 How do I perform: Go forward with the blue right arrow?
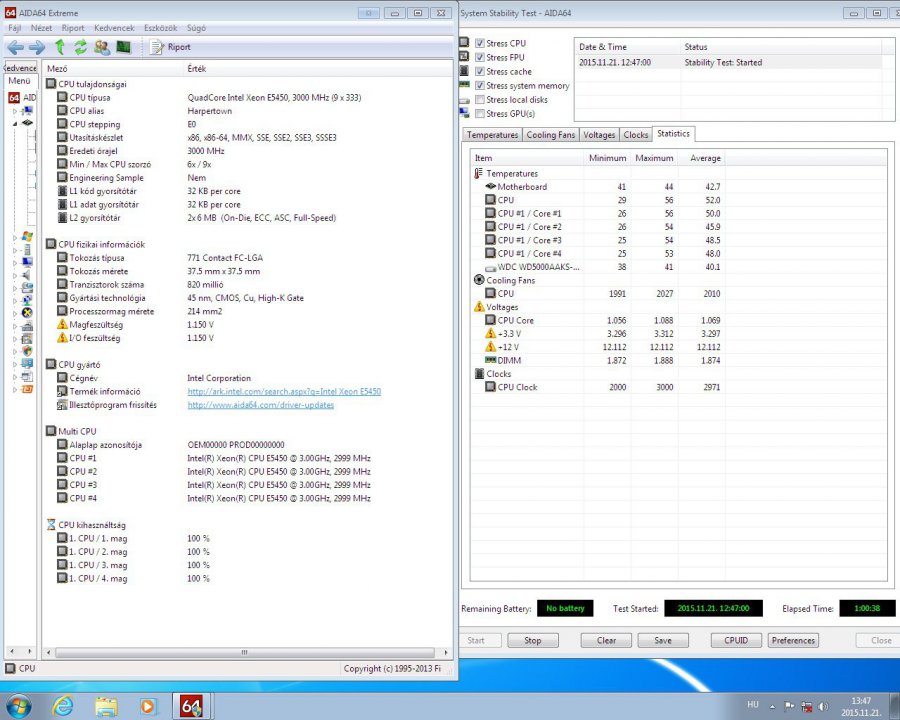pyautogui.click(x=37, y=47)
